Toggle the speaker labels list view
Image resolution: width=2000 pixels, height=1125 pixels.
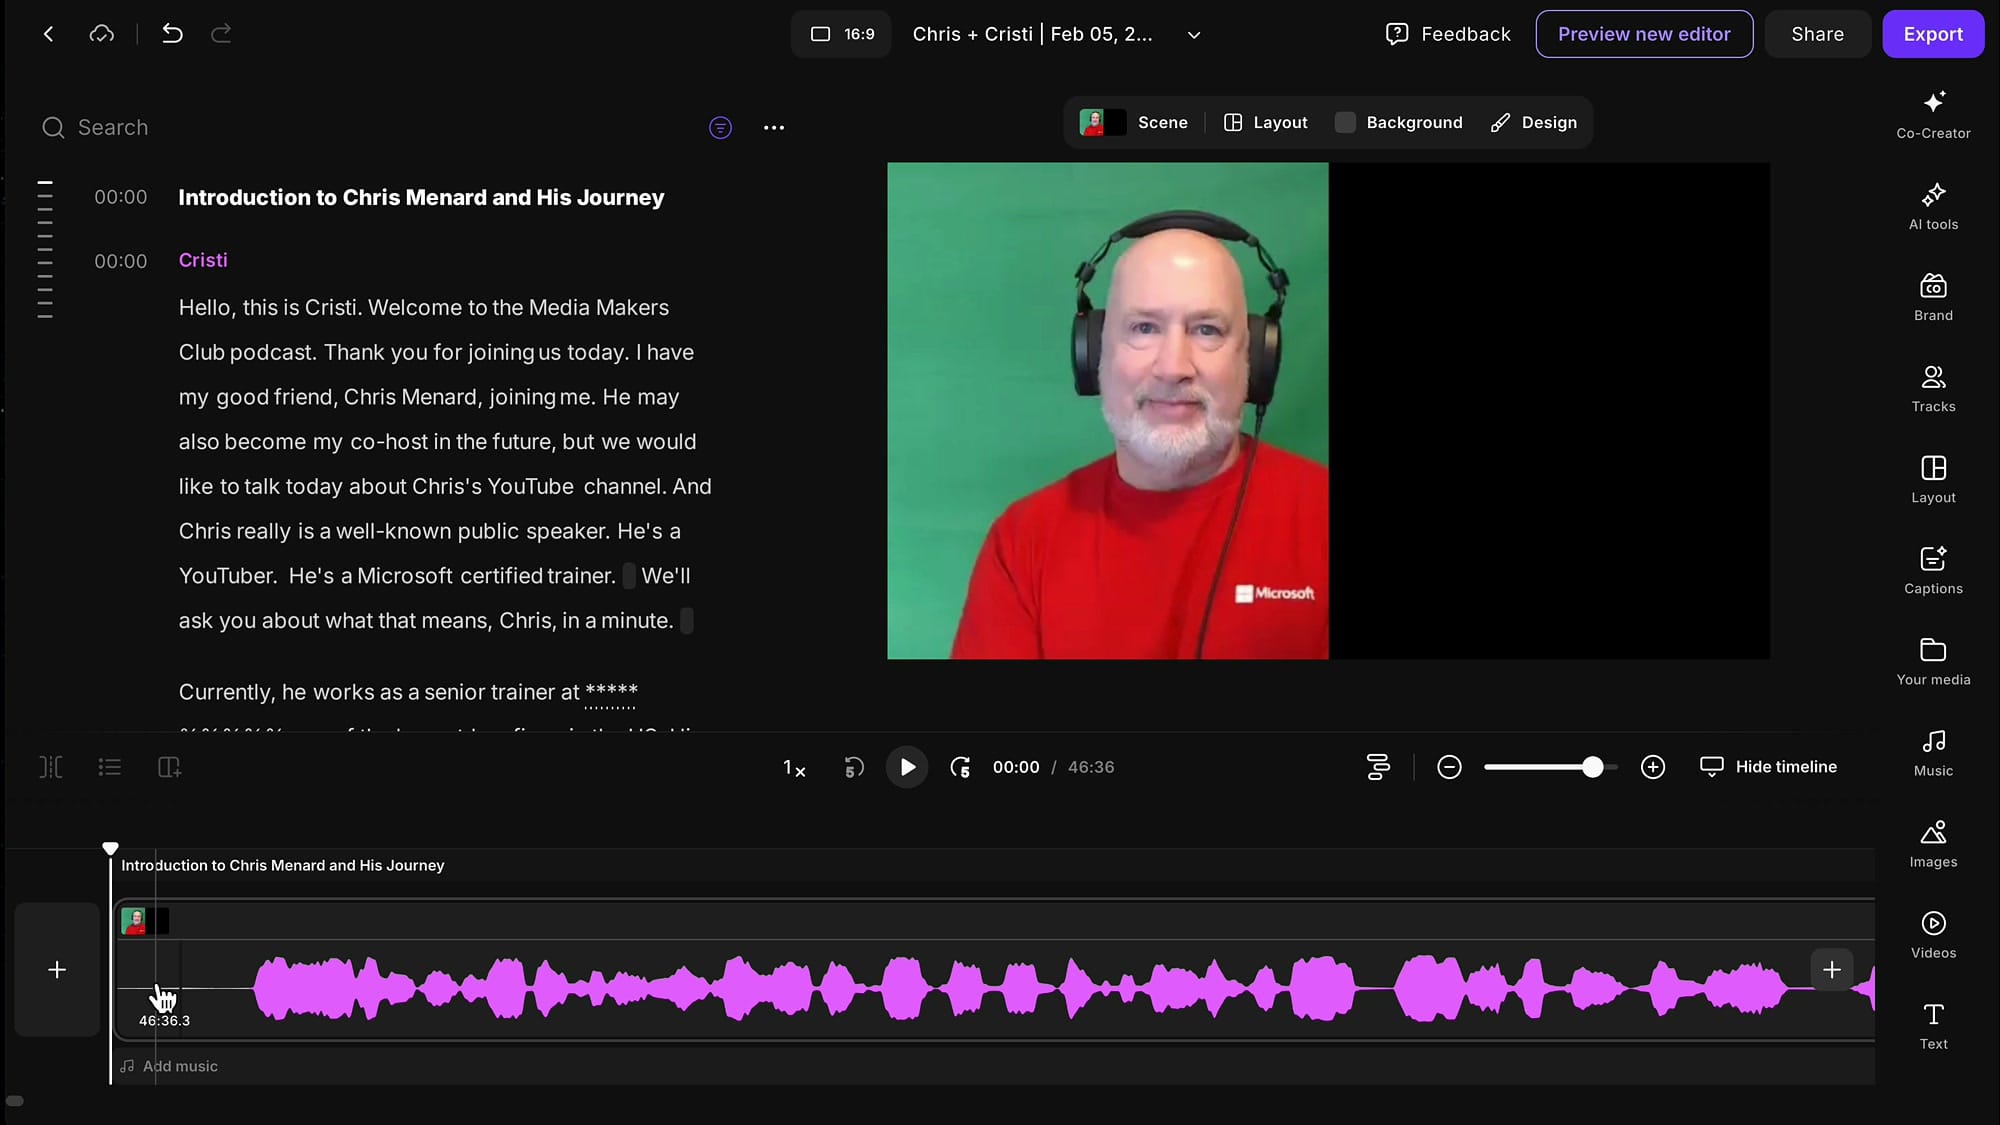coord(109,767)
